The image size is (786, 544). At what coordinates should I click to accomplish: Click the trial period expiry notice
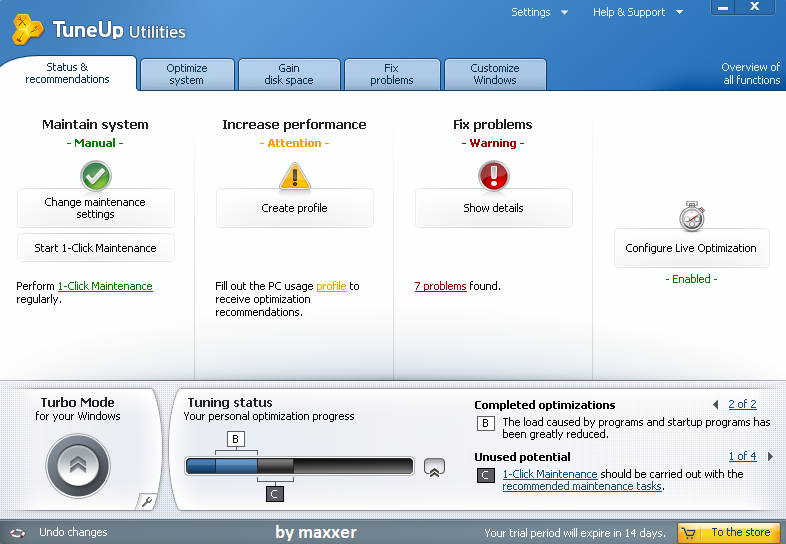pyautogui.click(x=574, y=533)
